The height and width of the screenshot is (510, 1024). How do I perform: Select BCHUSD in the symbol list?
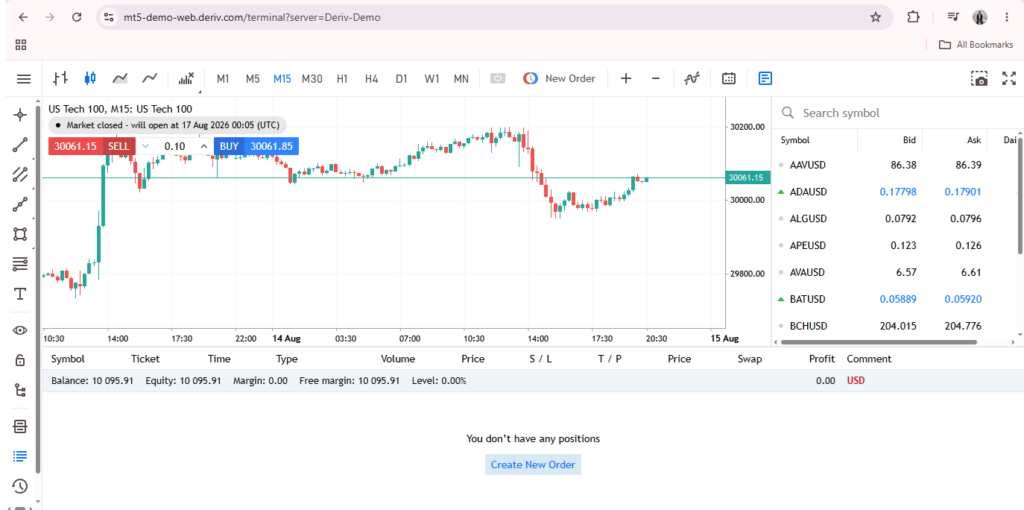[x=808, y=326]
